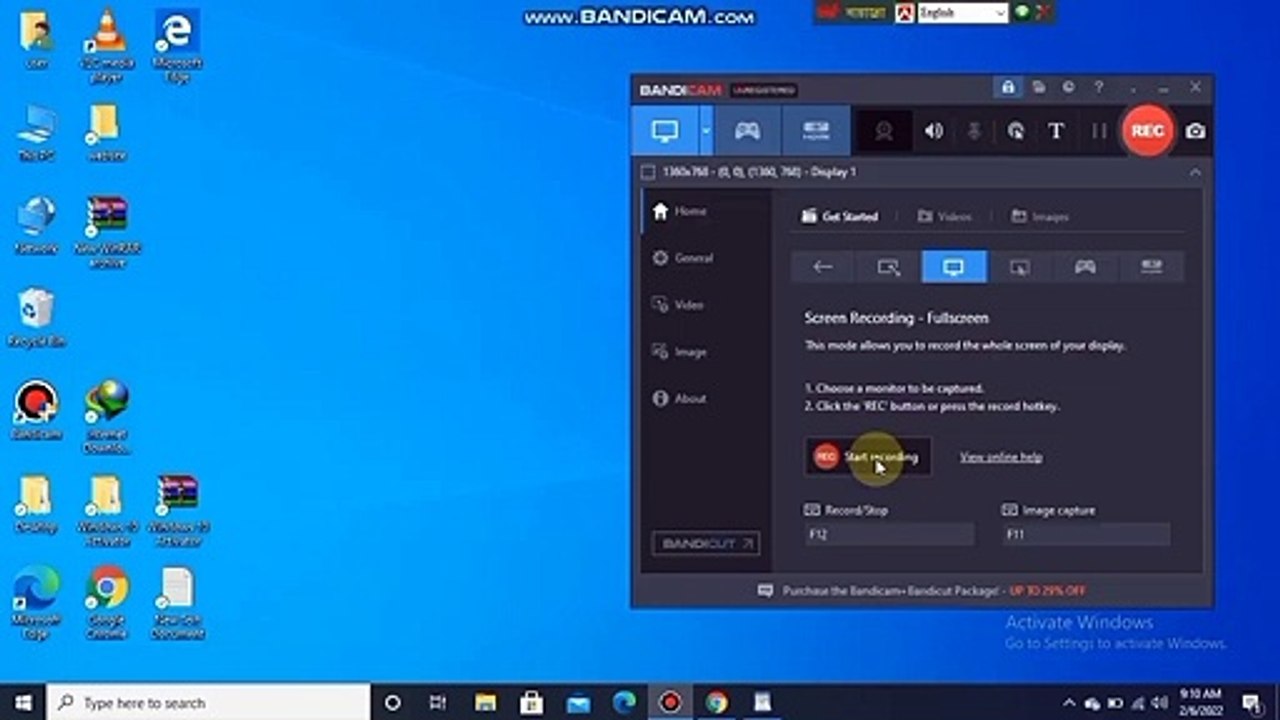
Task: Switch to the Videos tab
Action: coord(944,216)
